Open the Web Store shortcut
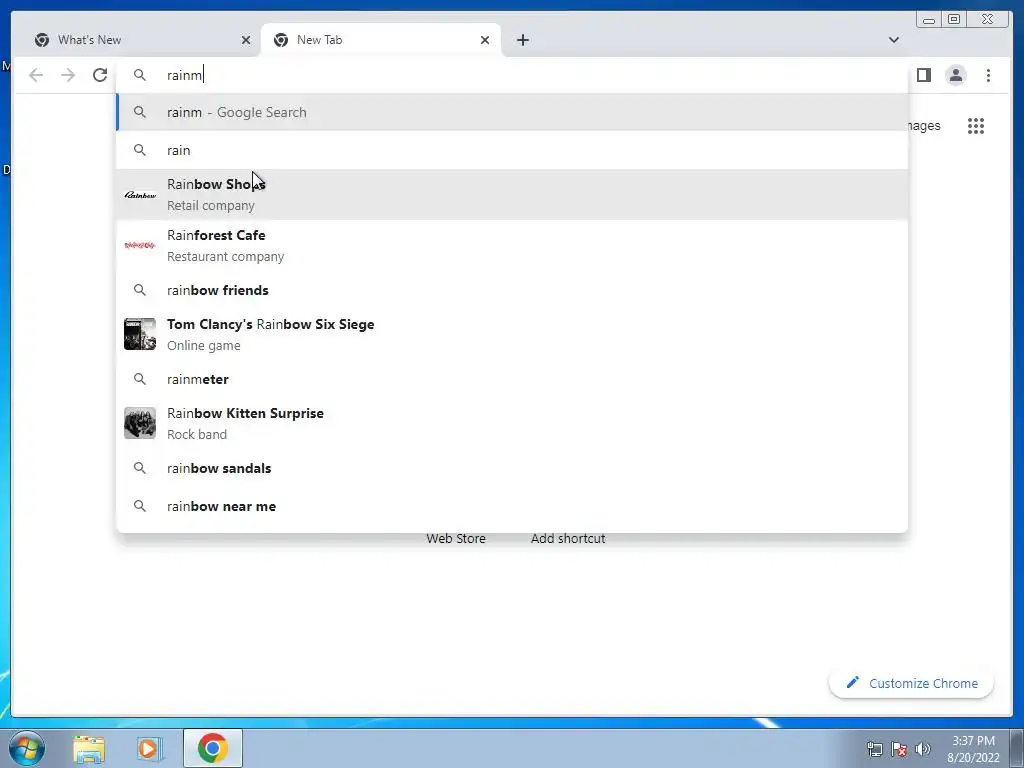This screenshot has height=768, width=1024. [x=456, y=539]
